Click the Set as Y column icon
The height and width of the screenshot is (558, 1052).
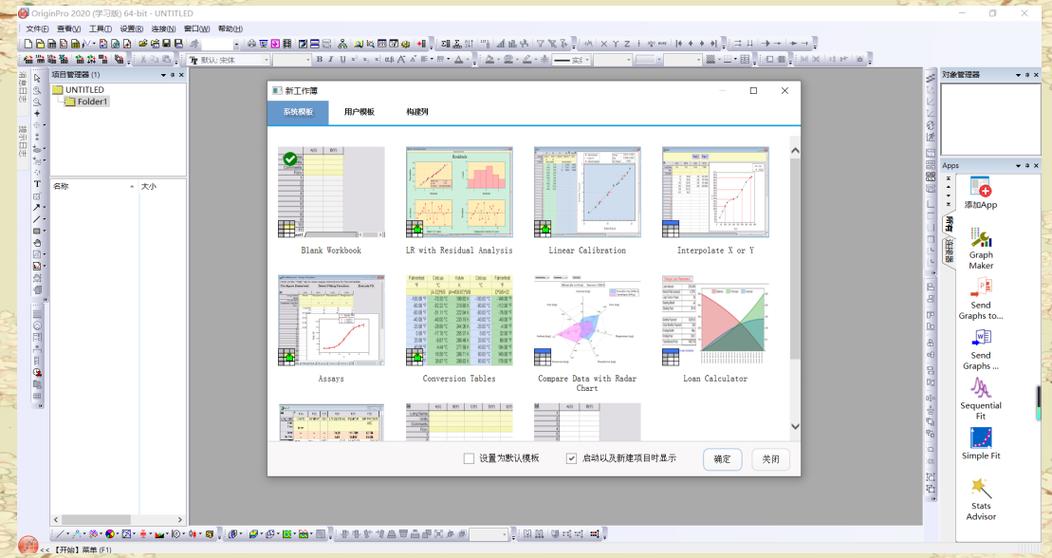point(615,44)
